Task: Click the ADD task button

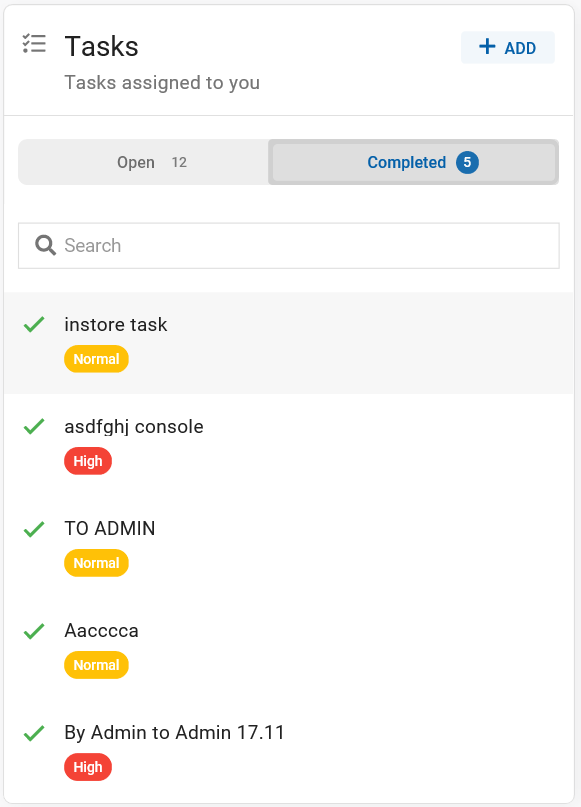Action: pos(508,47)
